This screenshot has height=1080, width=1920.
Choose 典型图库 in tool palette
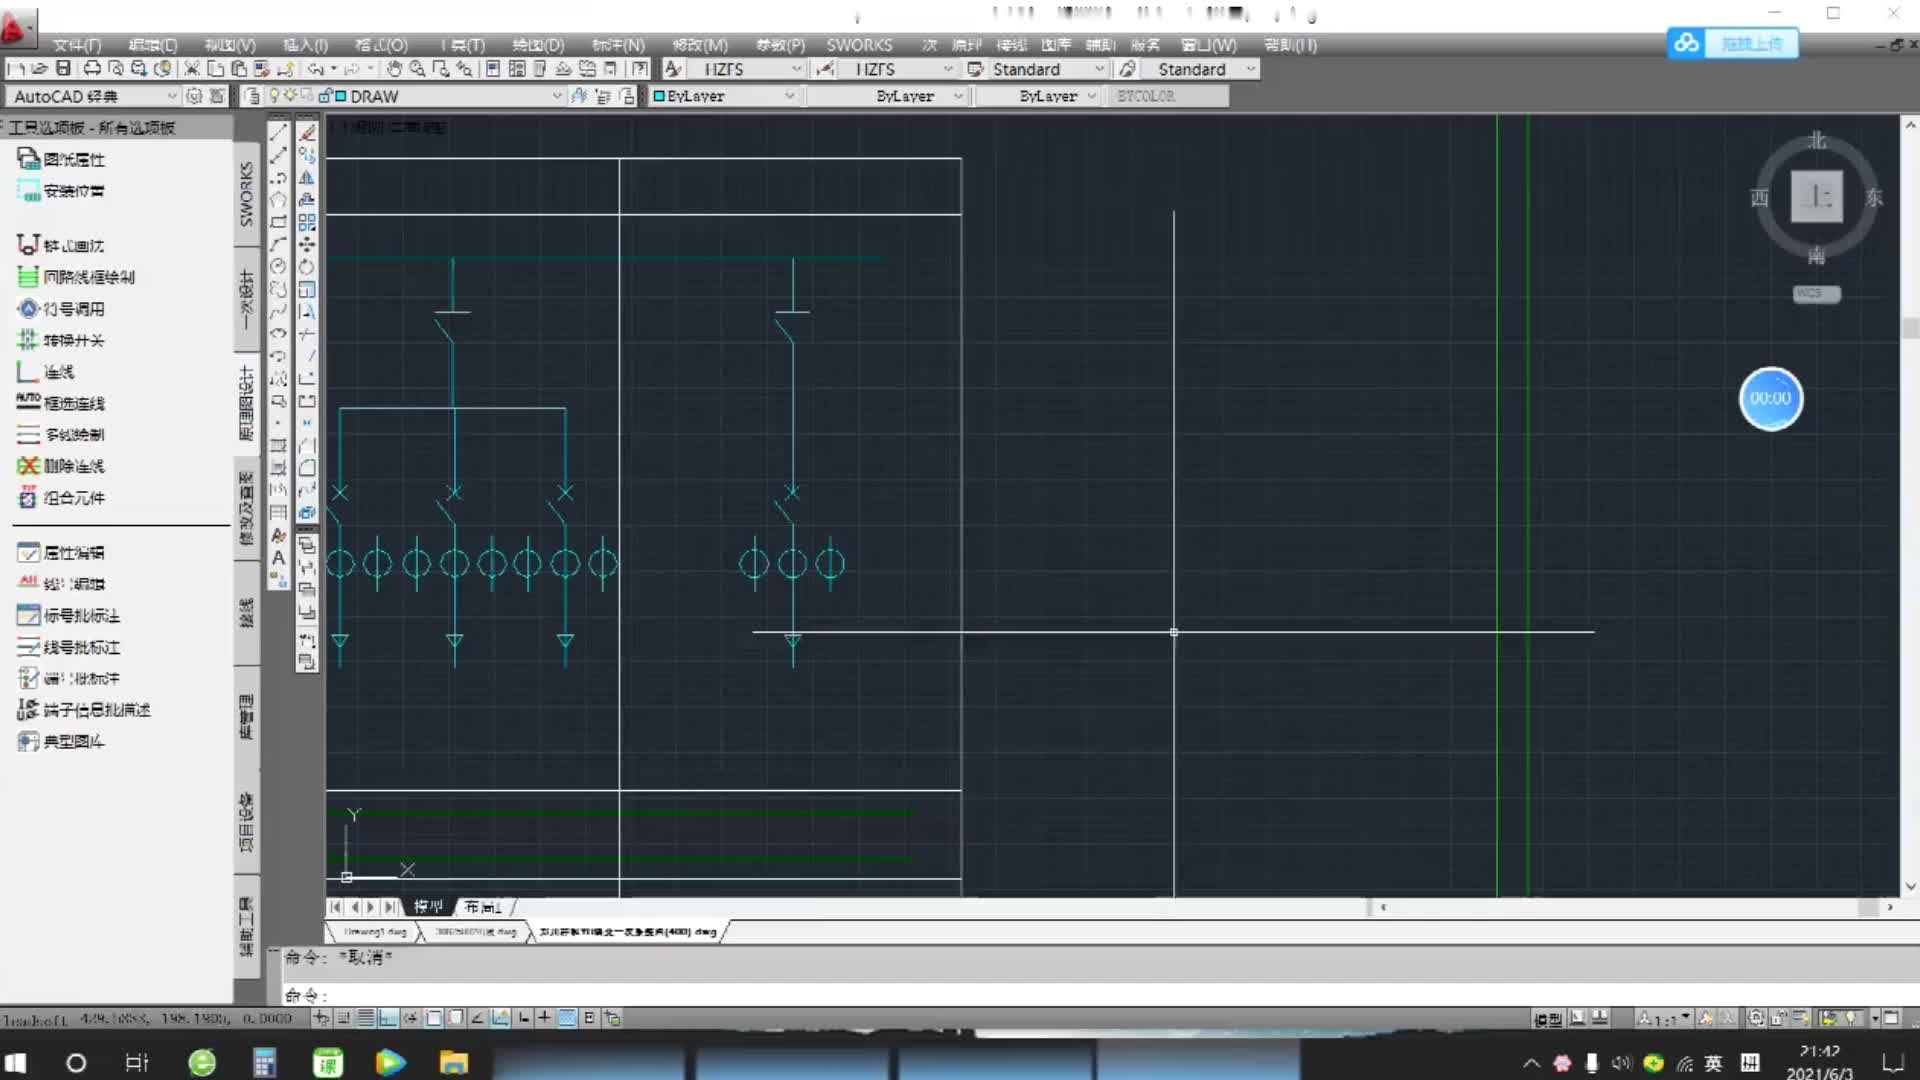click(62, 741)
